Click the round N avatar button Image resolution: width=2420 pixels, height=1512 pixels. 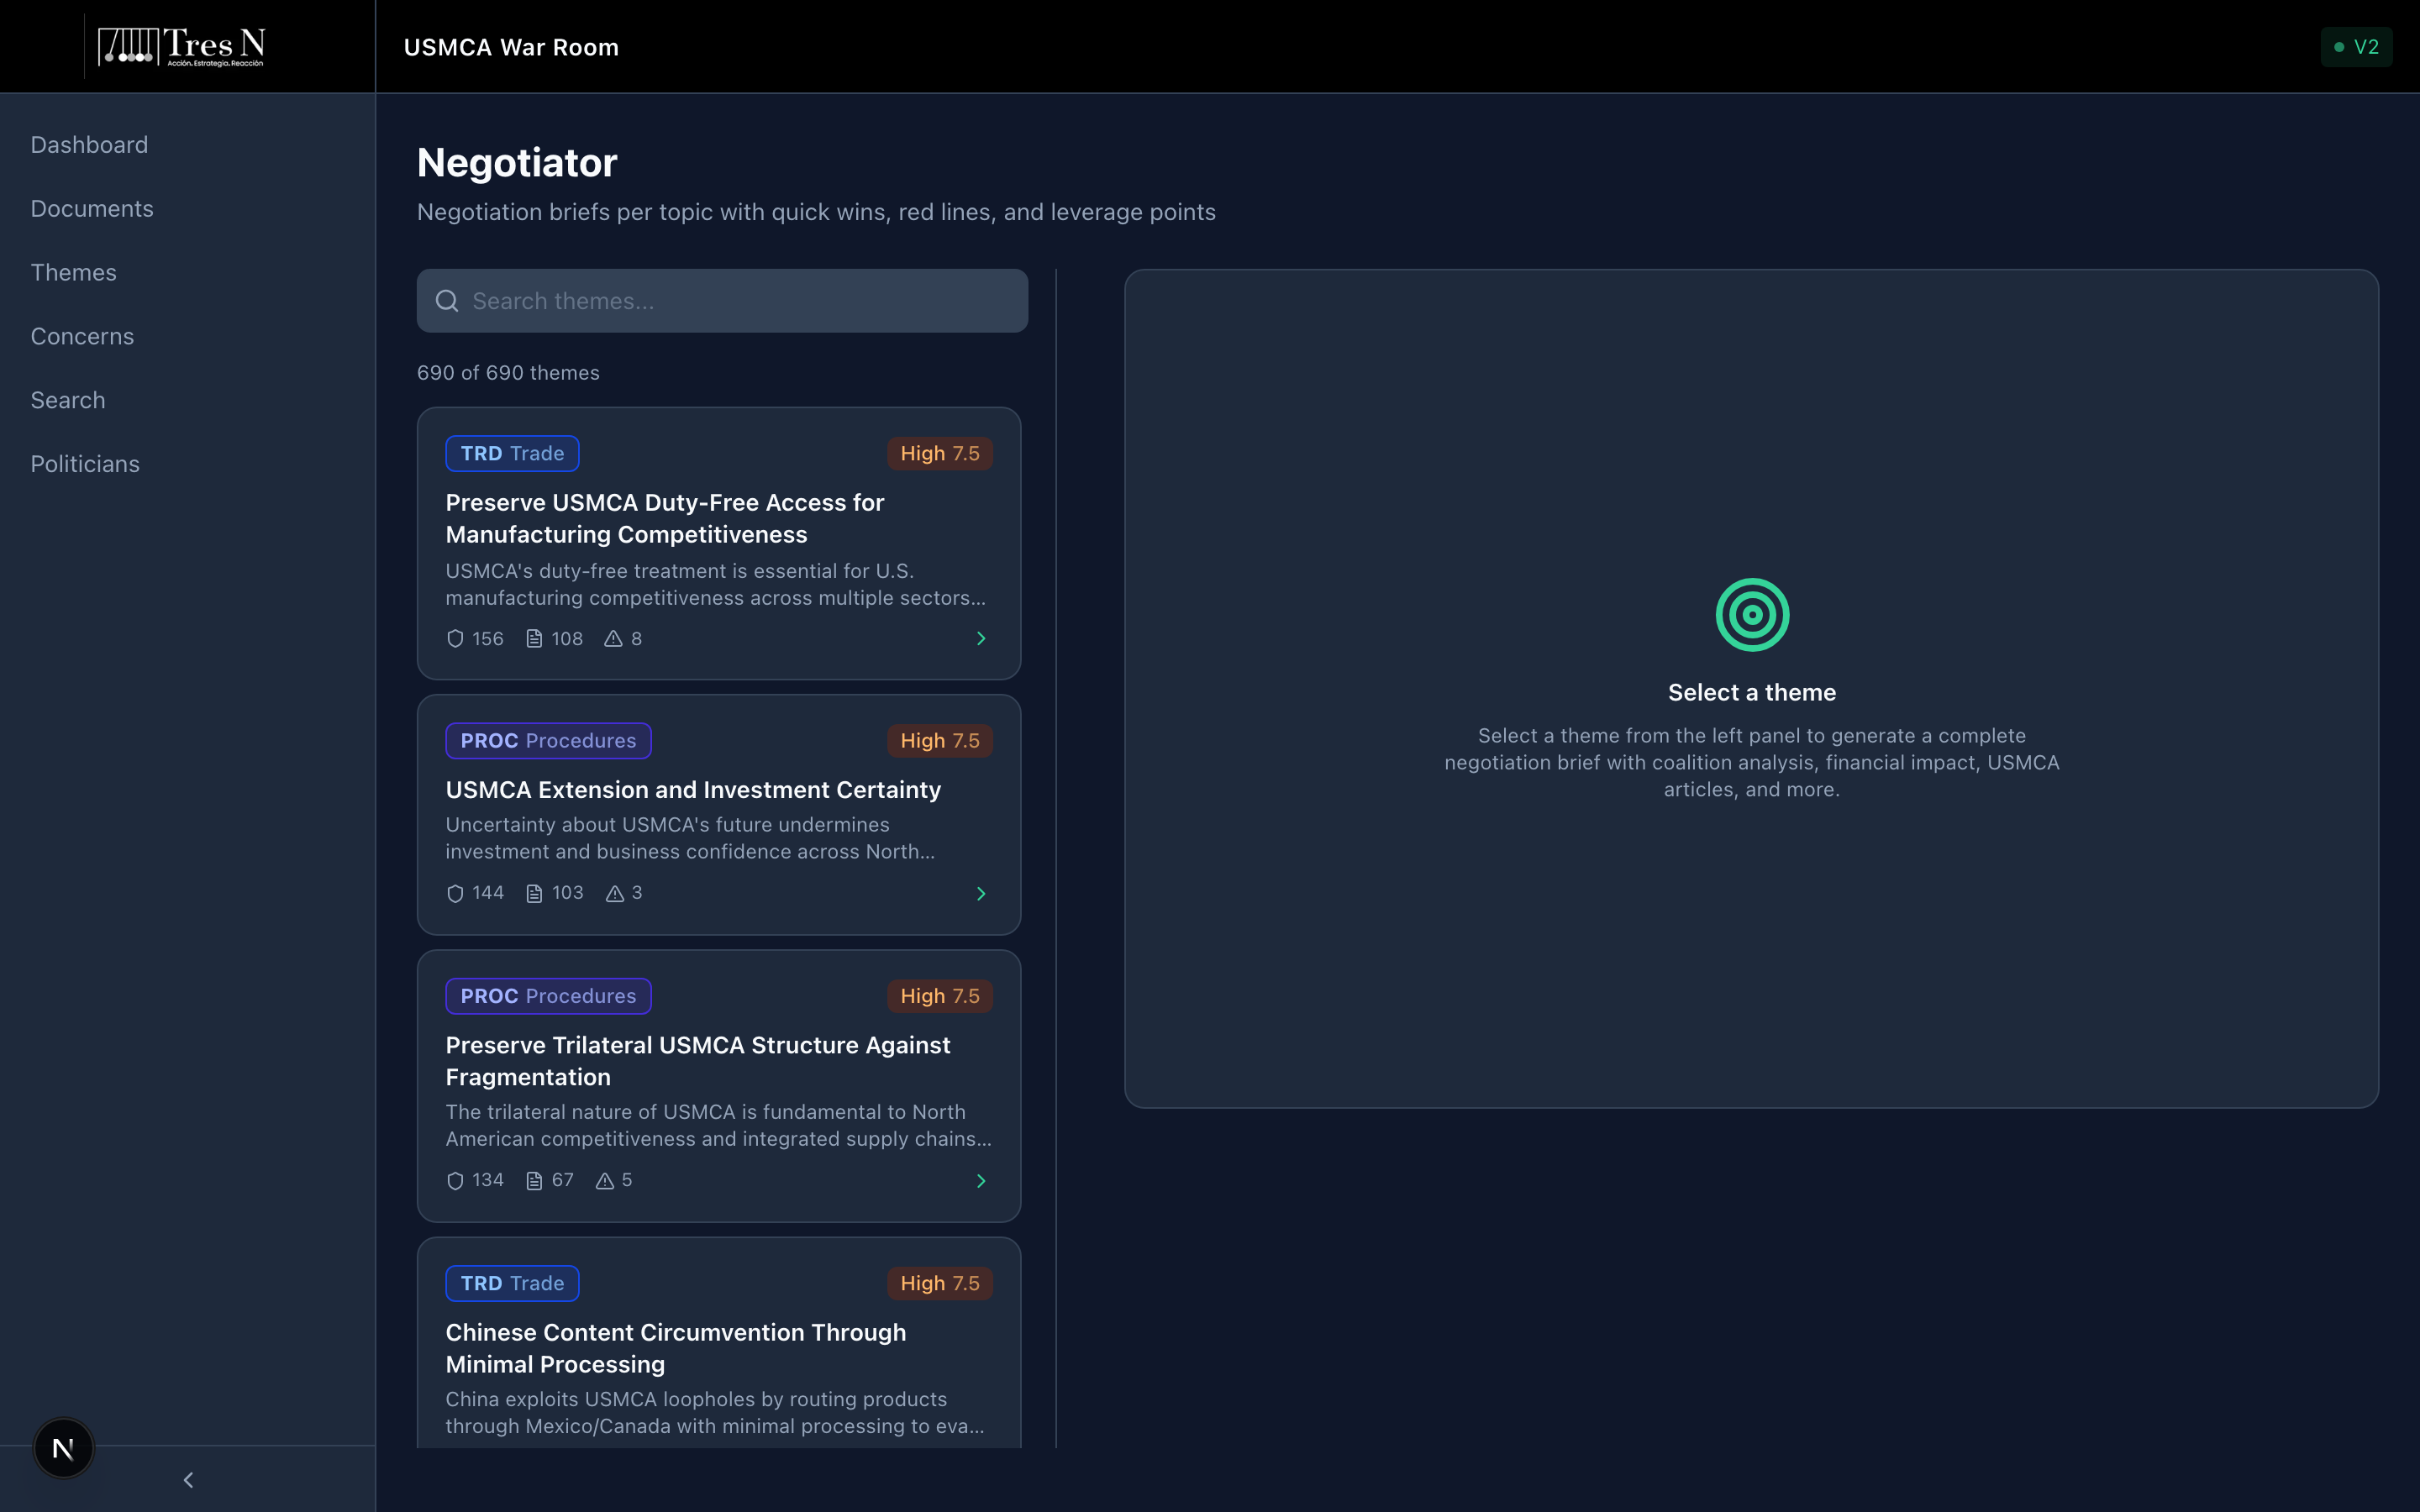tap(63, 1447)
